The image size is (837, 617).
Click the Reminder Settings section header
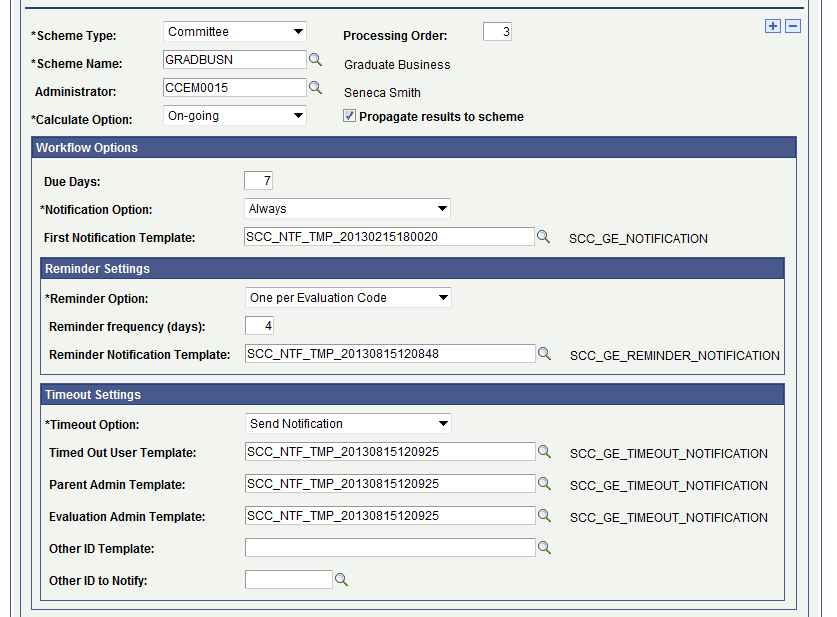pyautogui.click(x=412, y=268)
